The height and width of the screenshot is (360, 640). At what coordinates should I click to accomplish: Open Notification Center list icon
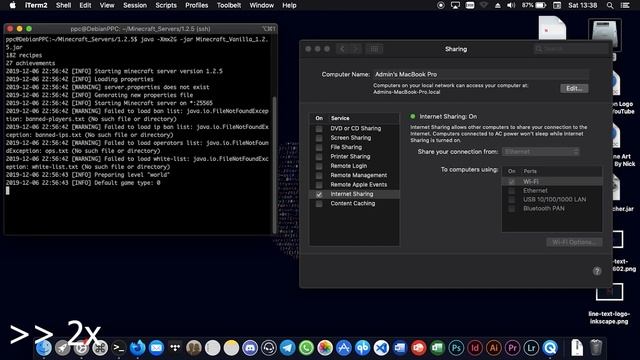click(x=625, y=5)
